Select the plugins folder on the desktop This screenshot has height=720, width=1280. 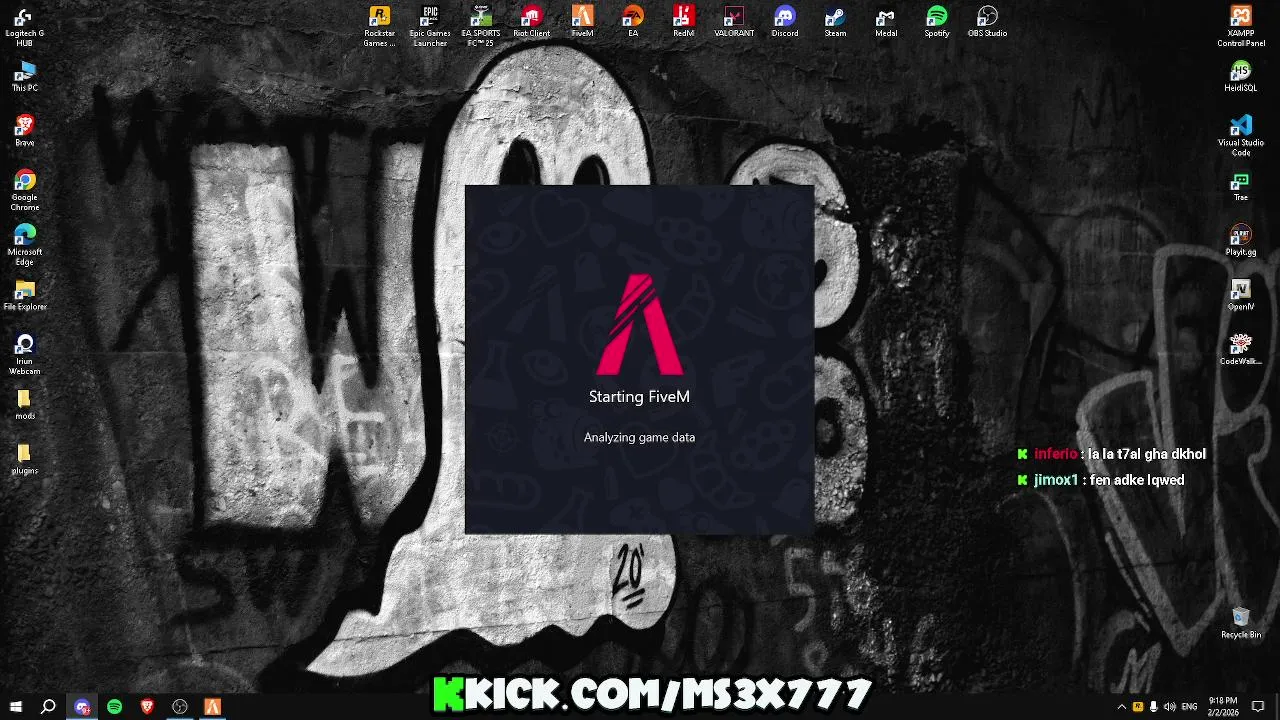pyautogui.click(x=24, y=460)
